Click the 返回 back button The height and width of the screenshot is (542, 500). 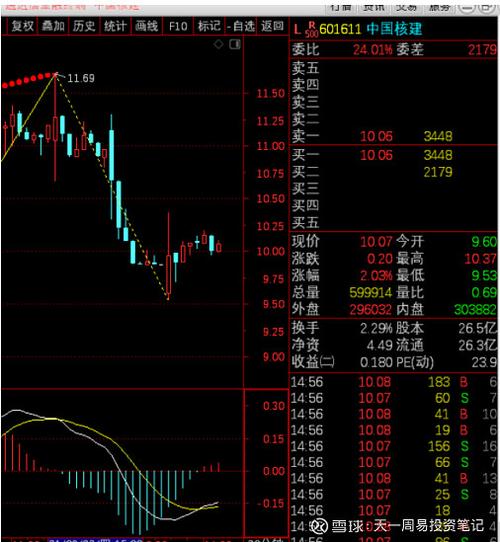pyautogui.click(x=272, y=26)
